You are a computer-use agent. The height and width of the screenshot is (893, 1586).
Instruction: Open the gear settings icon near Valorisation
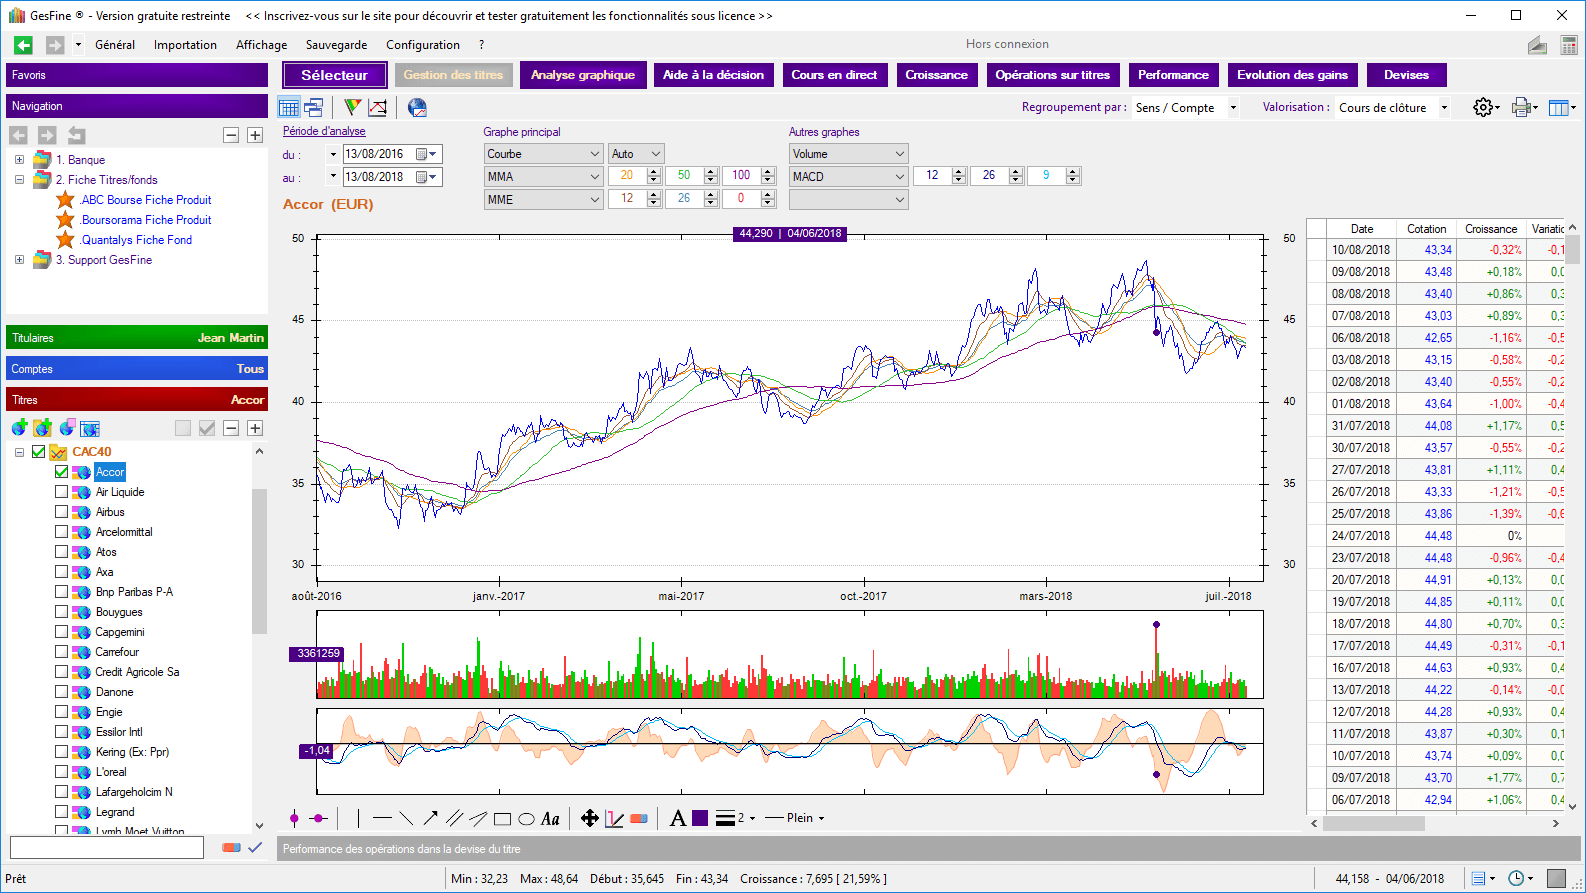coord(1484,107)
